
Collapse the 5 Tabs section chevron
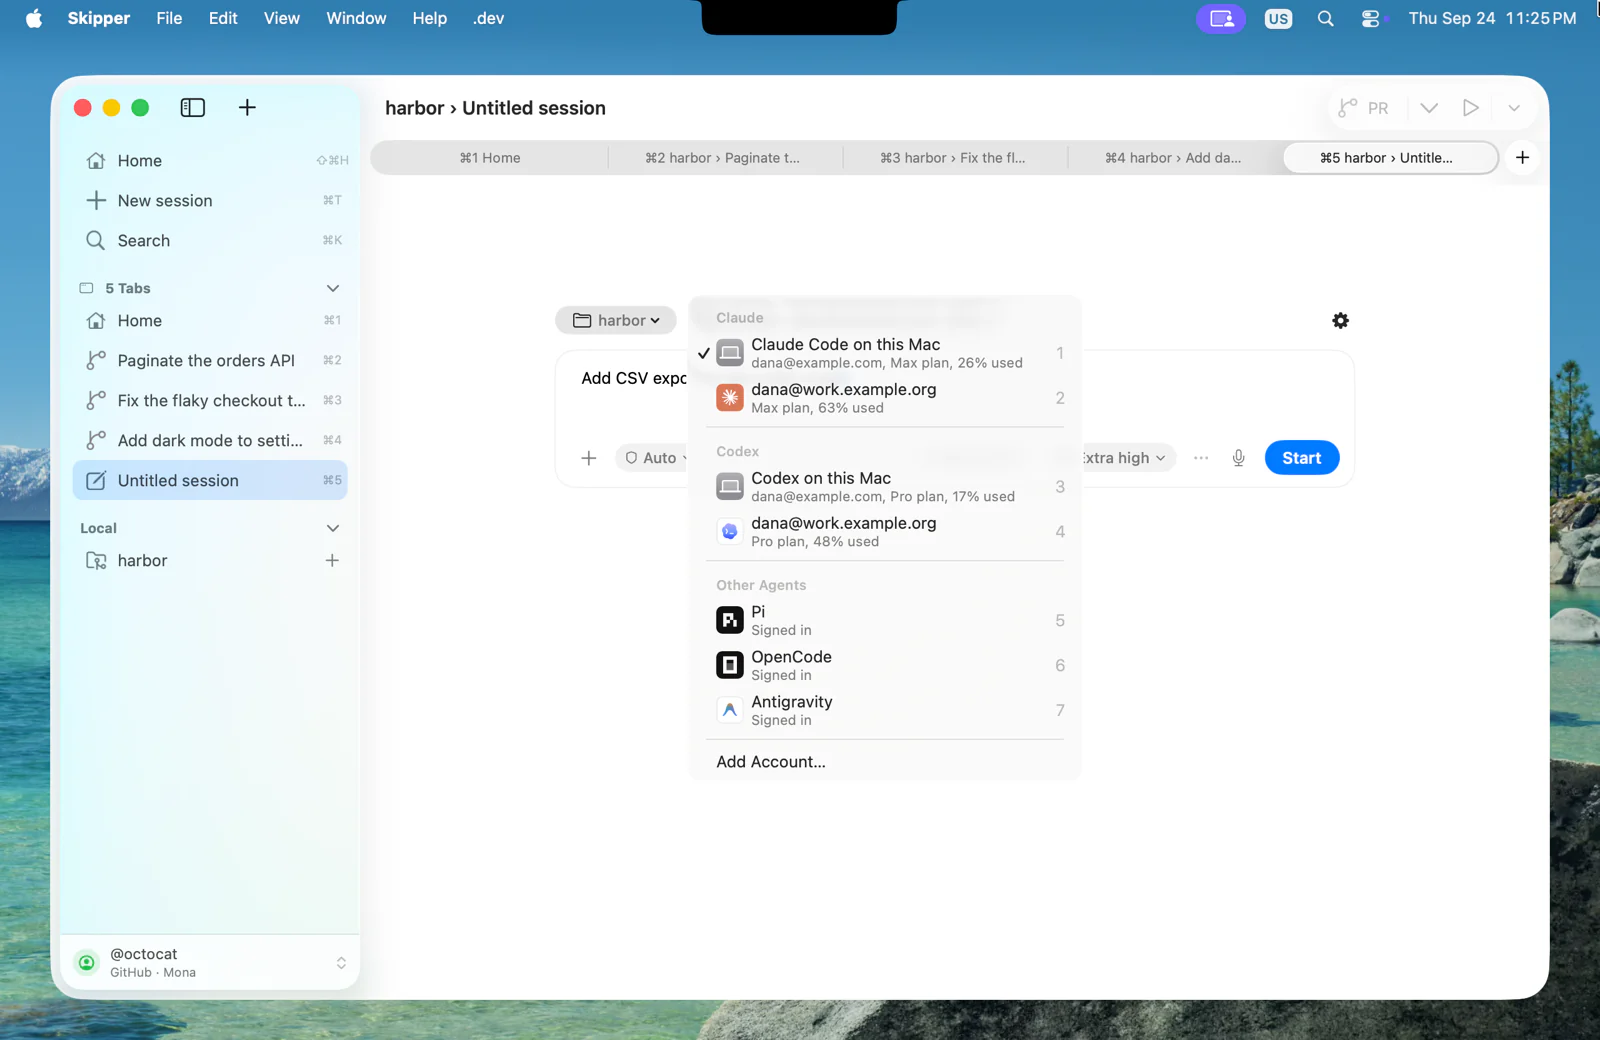click(333, 288)
